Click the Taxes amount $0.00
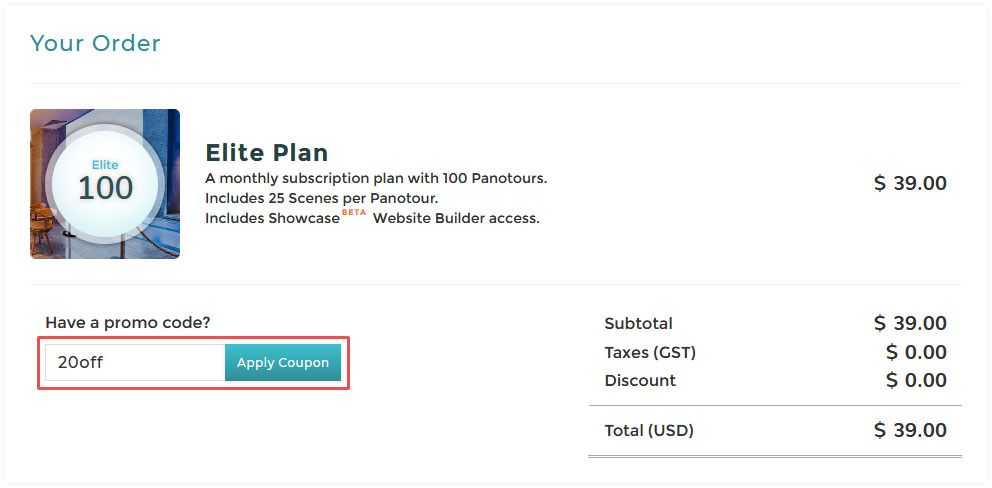The width and height of the screenshot is (992, 488). [916, 352]
